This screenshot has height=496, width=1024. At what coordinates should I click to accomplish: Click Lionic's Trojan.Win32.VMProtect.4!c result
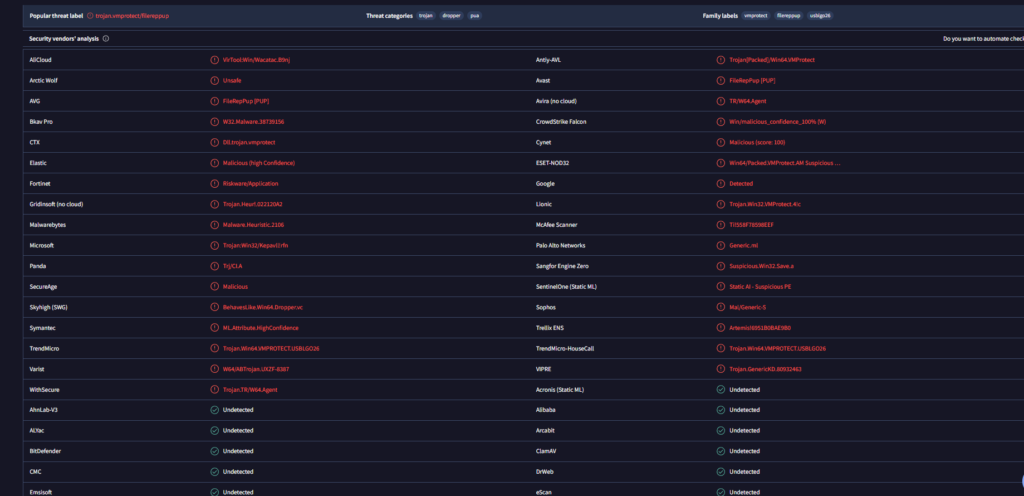point(765,204)
